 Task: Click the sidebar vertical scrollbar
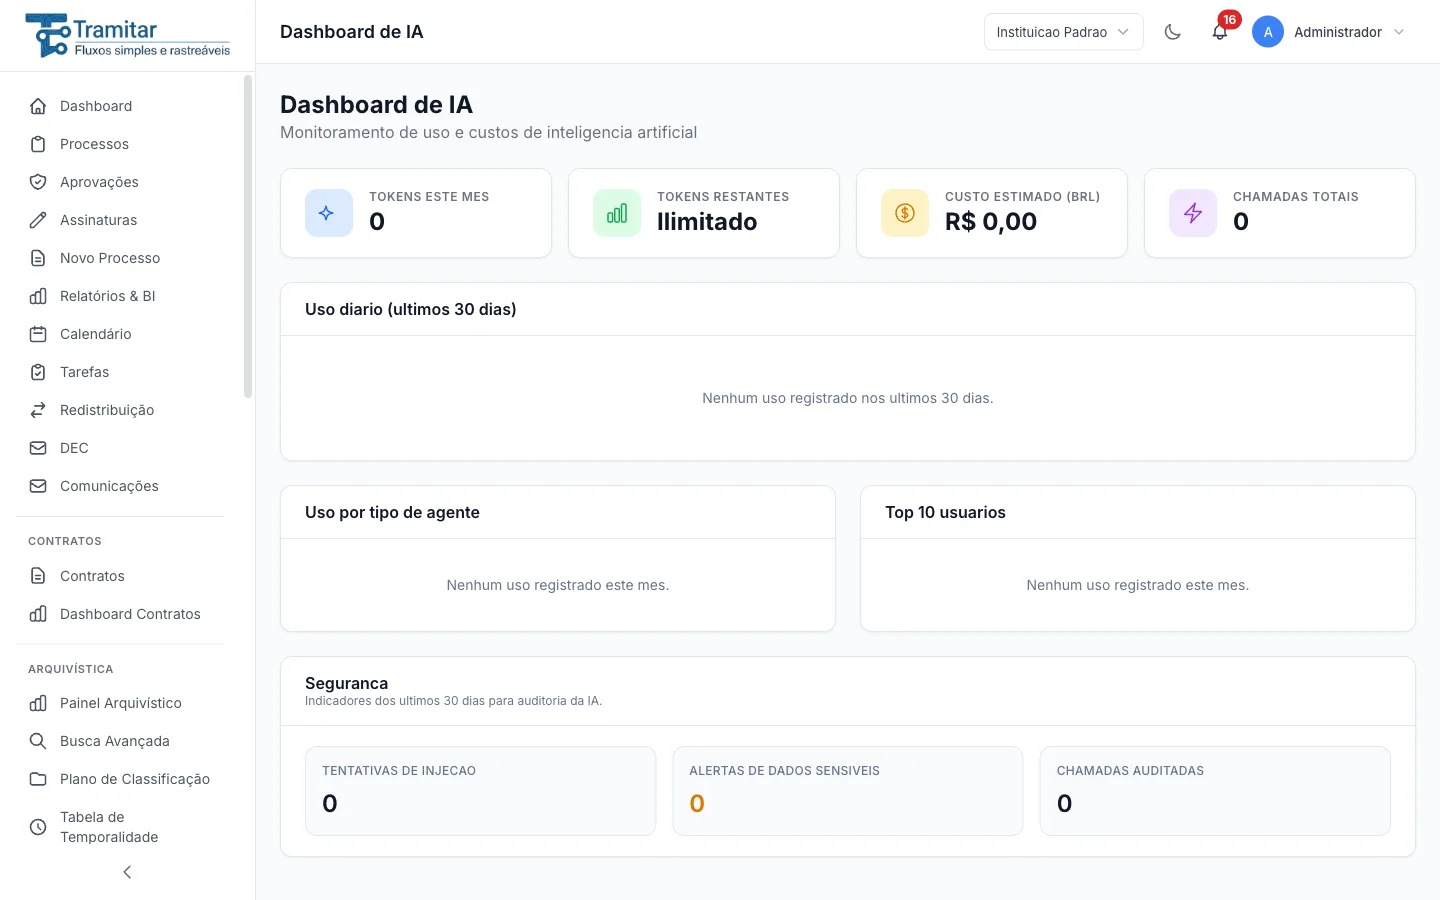pos(248,238)
